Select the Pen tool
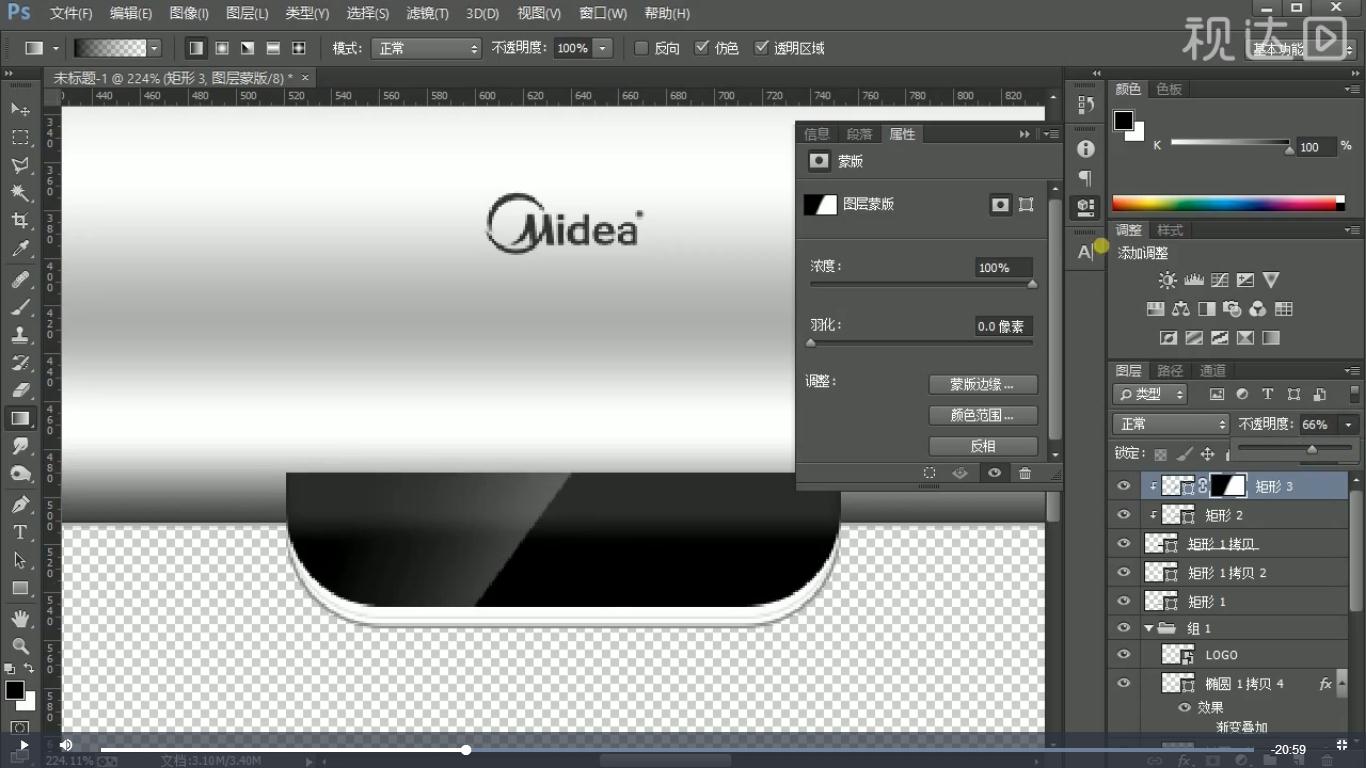Image resolution: width=1366 pixels, height=768 pixels. pyautogui.click(x=20, y=505)
